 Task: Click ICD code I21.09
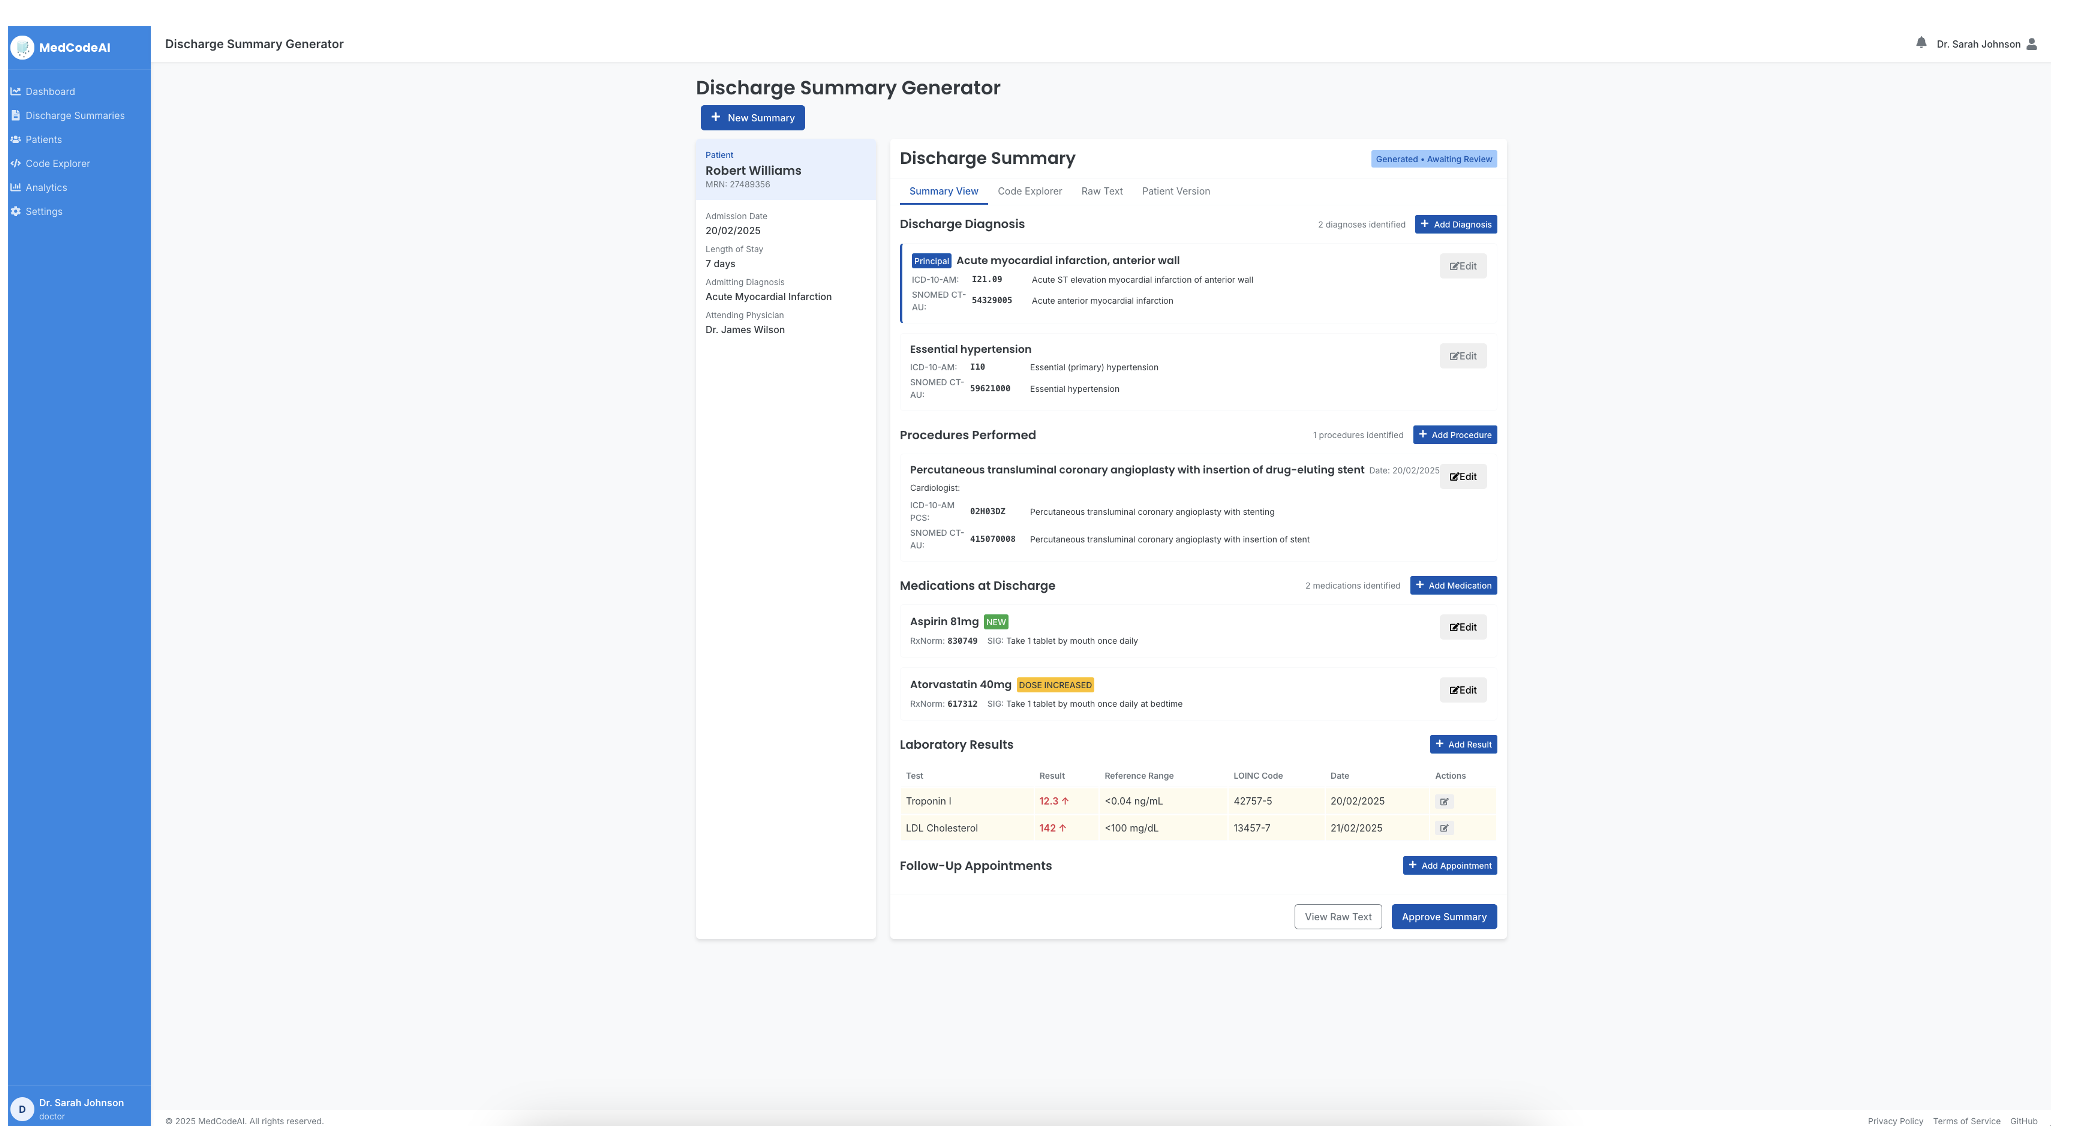click(987, 280)
